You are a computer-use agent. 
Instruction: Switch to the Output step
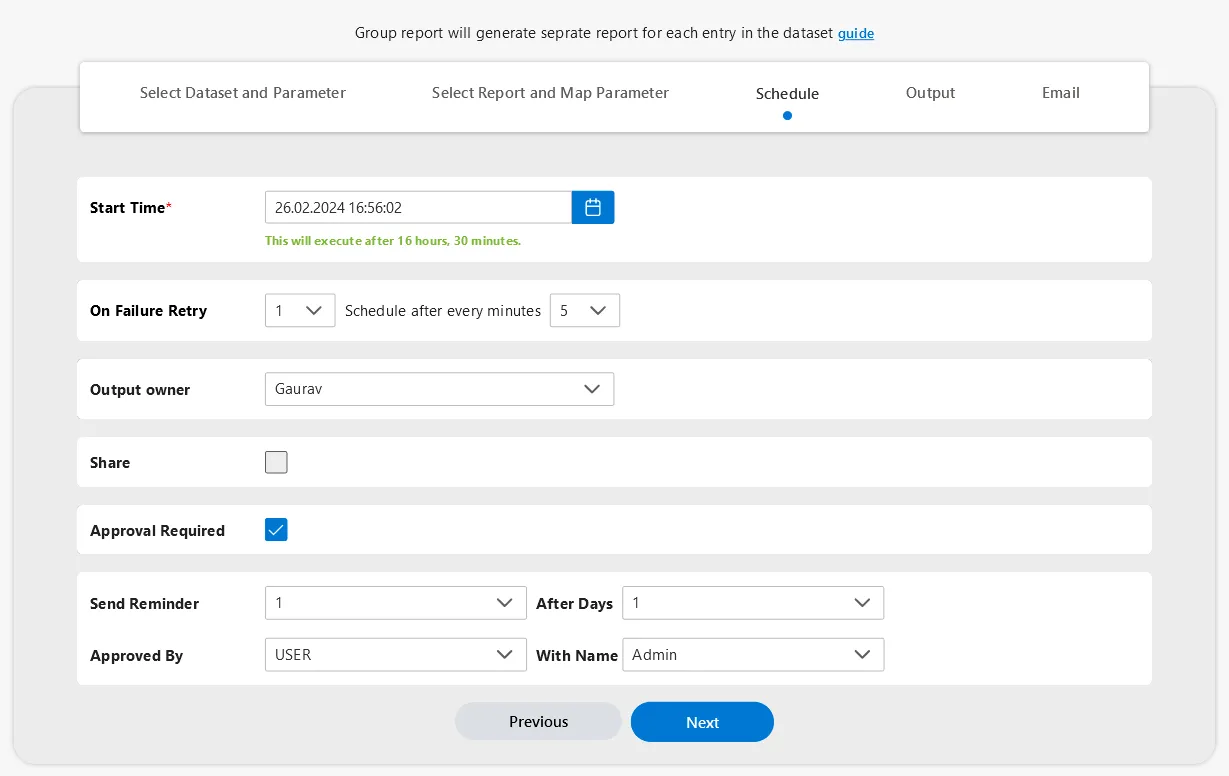930,93
